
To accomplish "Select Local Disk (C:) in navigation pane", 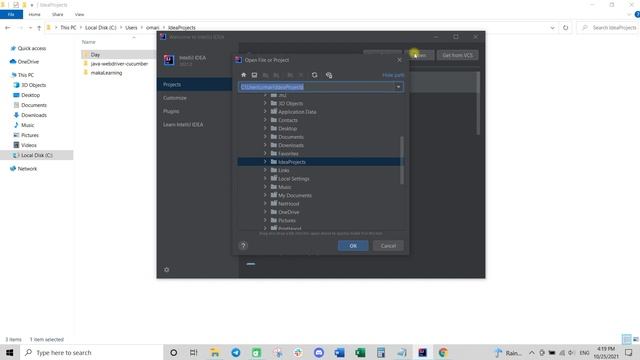I will [37, 155].
